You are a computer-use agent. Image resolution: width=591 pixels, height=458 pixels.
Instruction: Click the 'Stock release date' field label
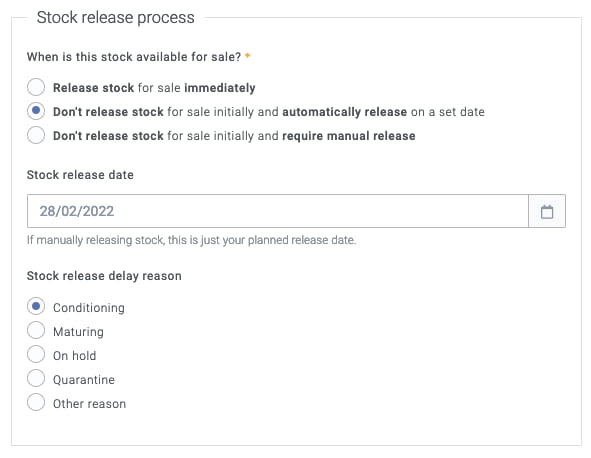click(80, 175)
